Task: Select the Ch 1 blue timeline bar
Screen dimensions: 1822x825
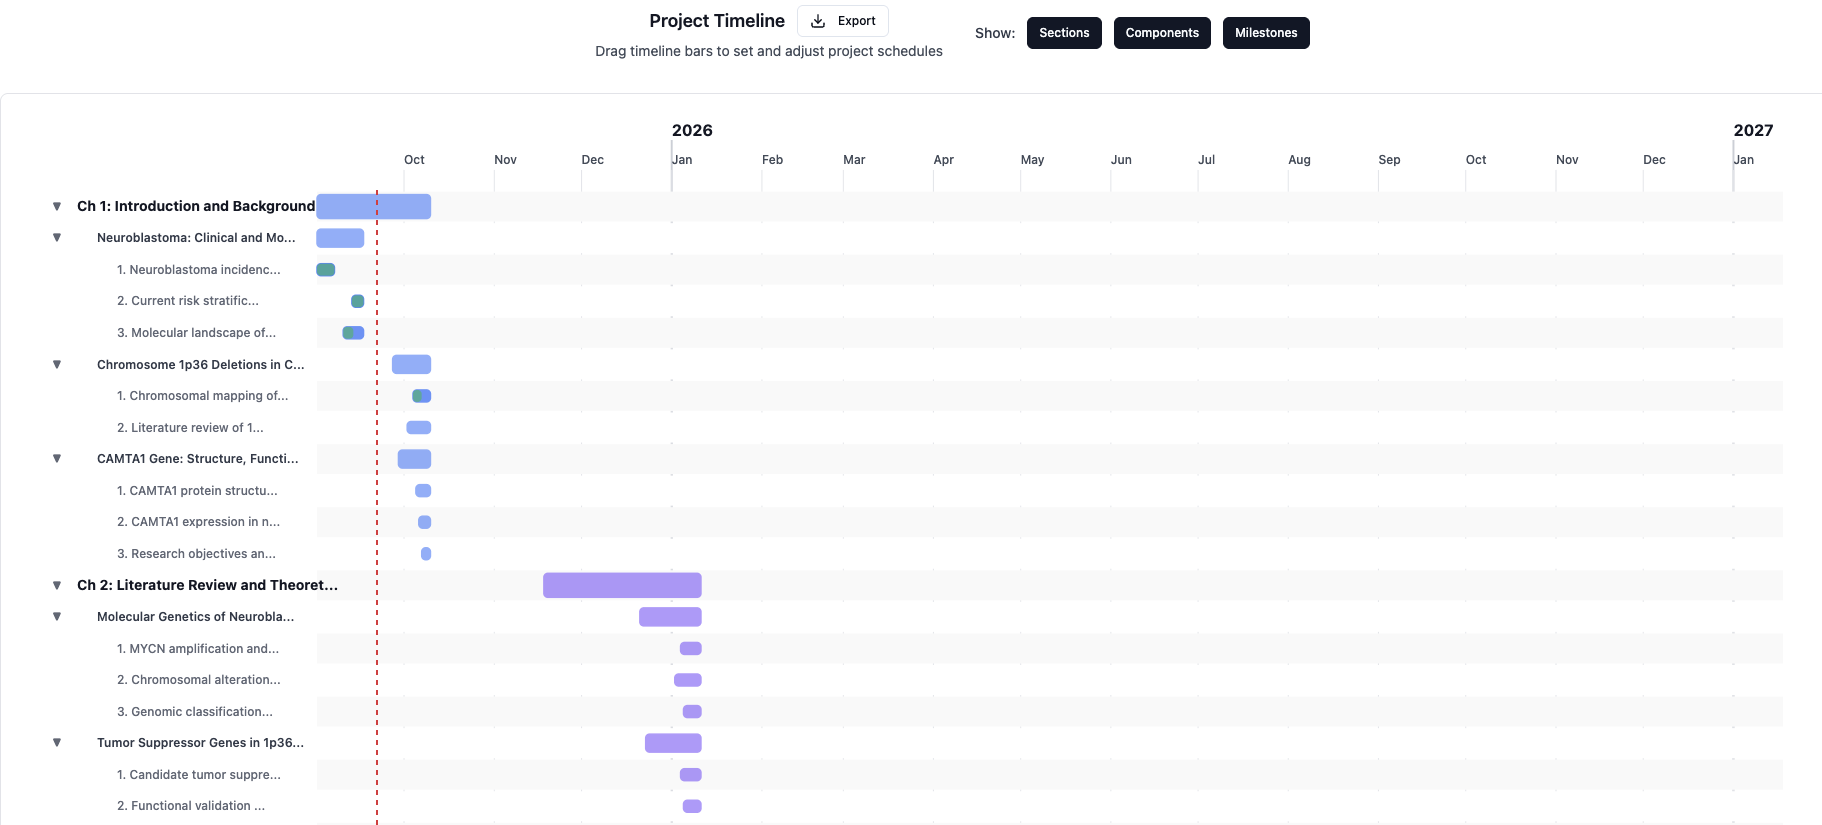Action: point(373,206)
